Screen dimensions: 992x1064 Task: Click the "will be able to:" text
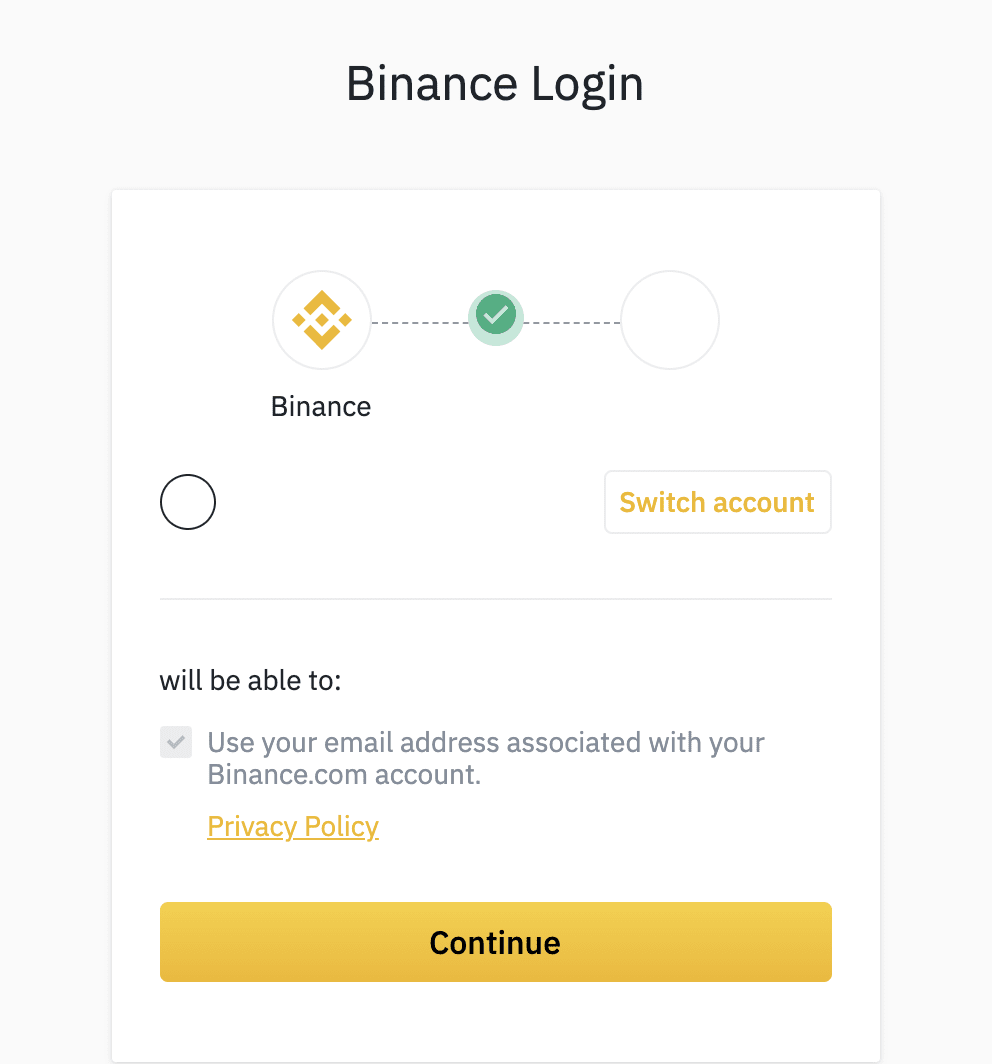pyautogui.click(x=250, y=681)
